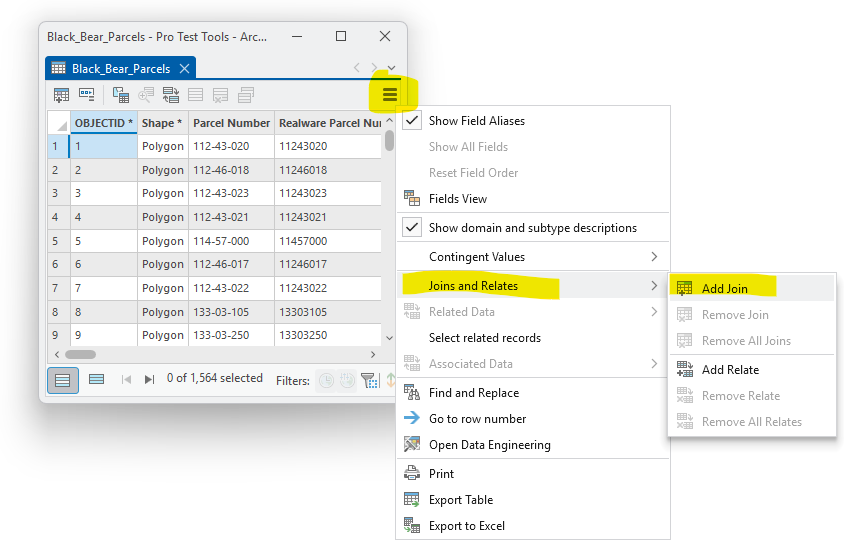This screenshot has width=844, height=552.
Task: Click the Remove Join icon
Action: 685,315
